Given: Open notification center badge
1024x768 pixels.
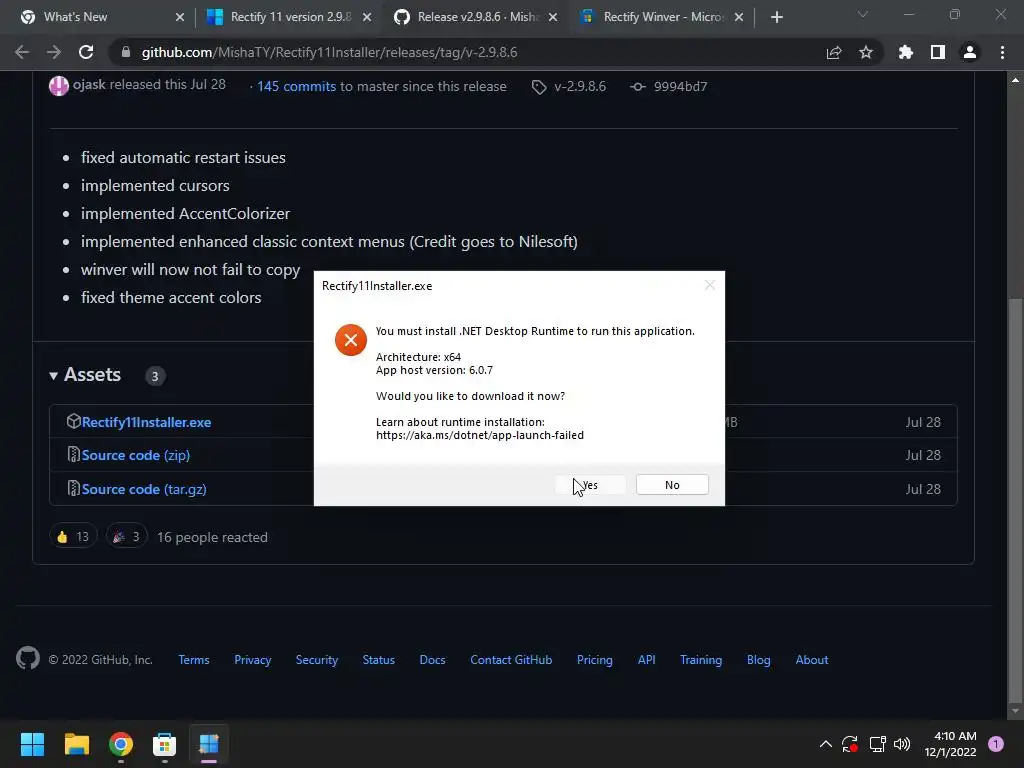Looking at the screenshot, I should 996,744.
